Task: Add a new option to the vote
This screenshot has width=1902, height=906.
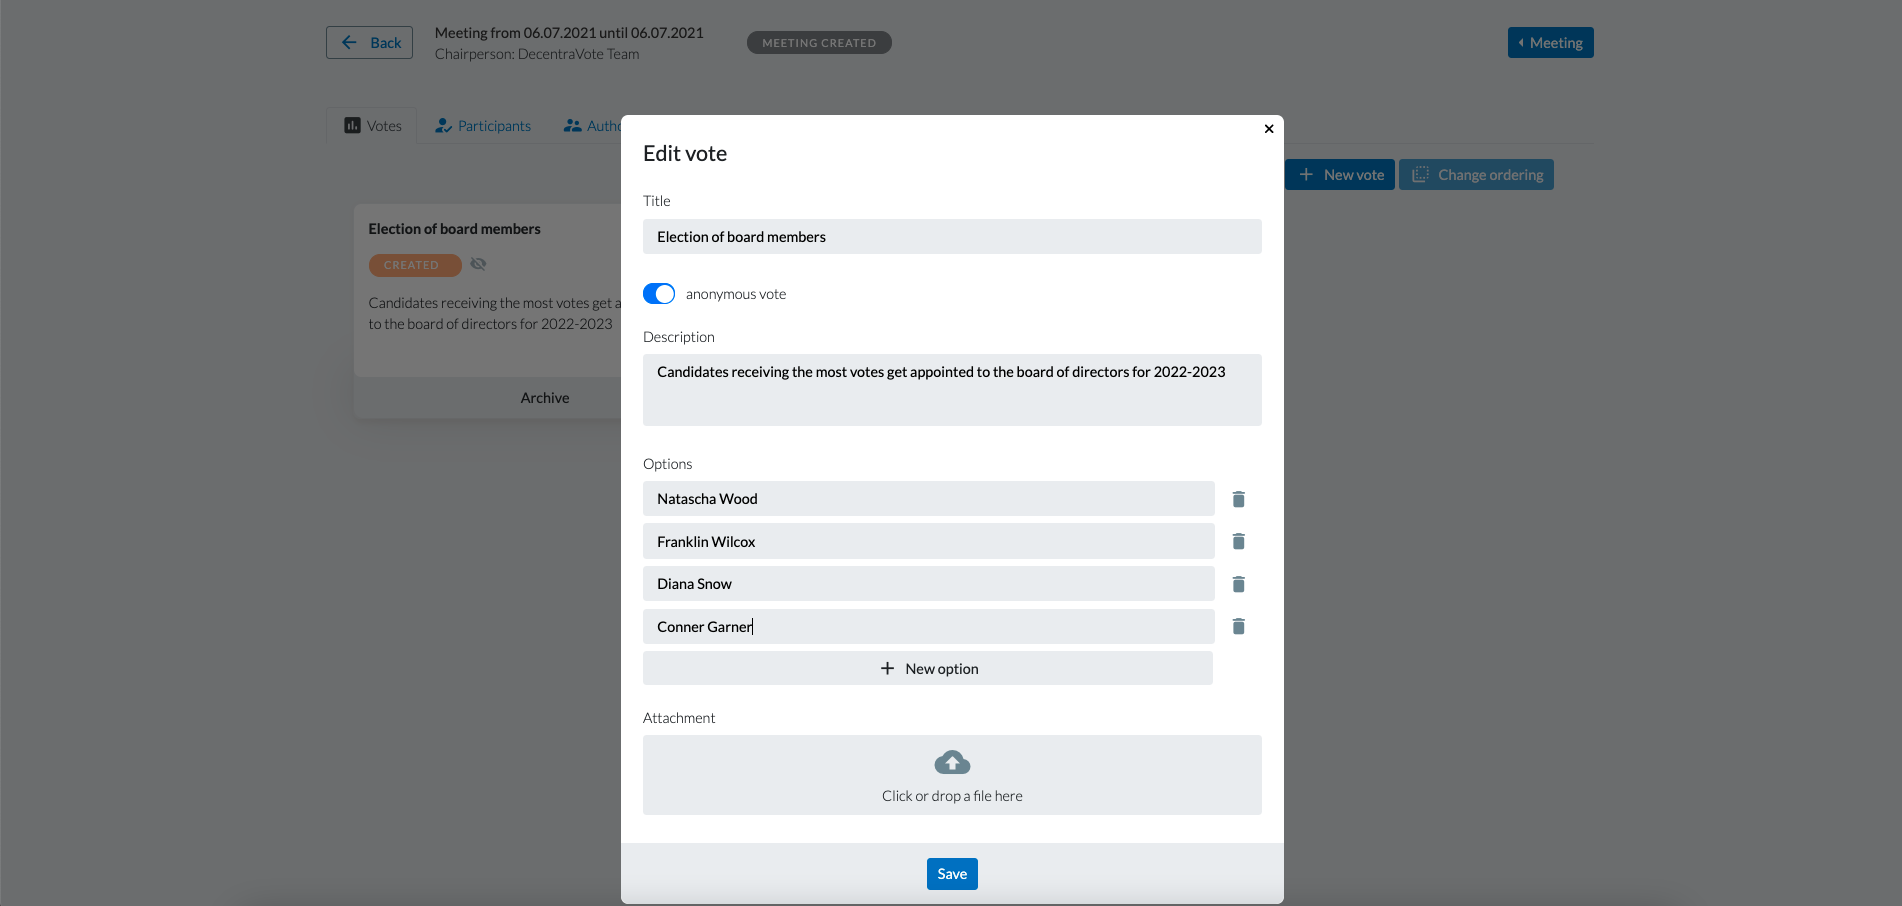Action: 928,669
